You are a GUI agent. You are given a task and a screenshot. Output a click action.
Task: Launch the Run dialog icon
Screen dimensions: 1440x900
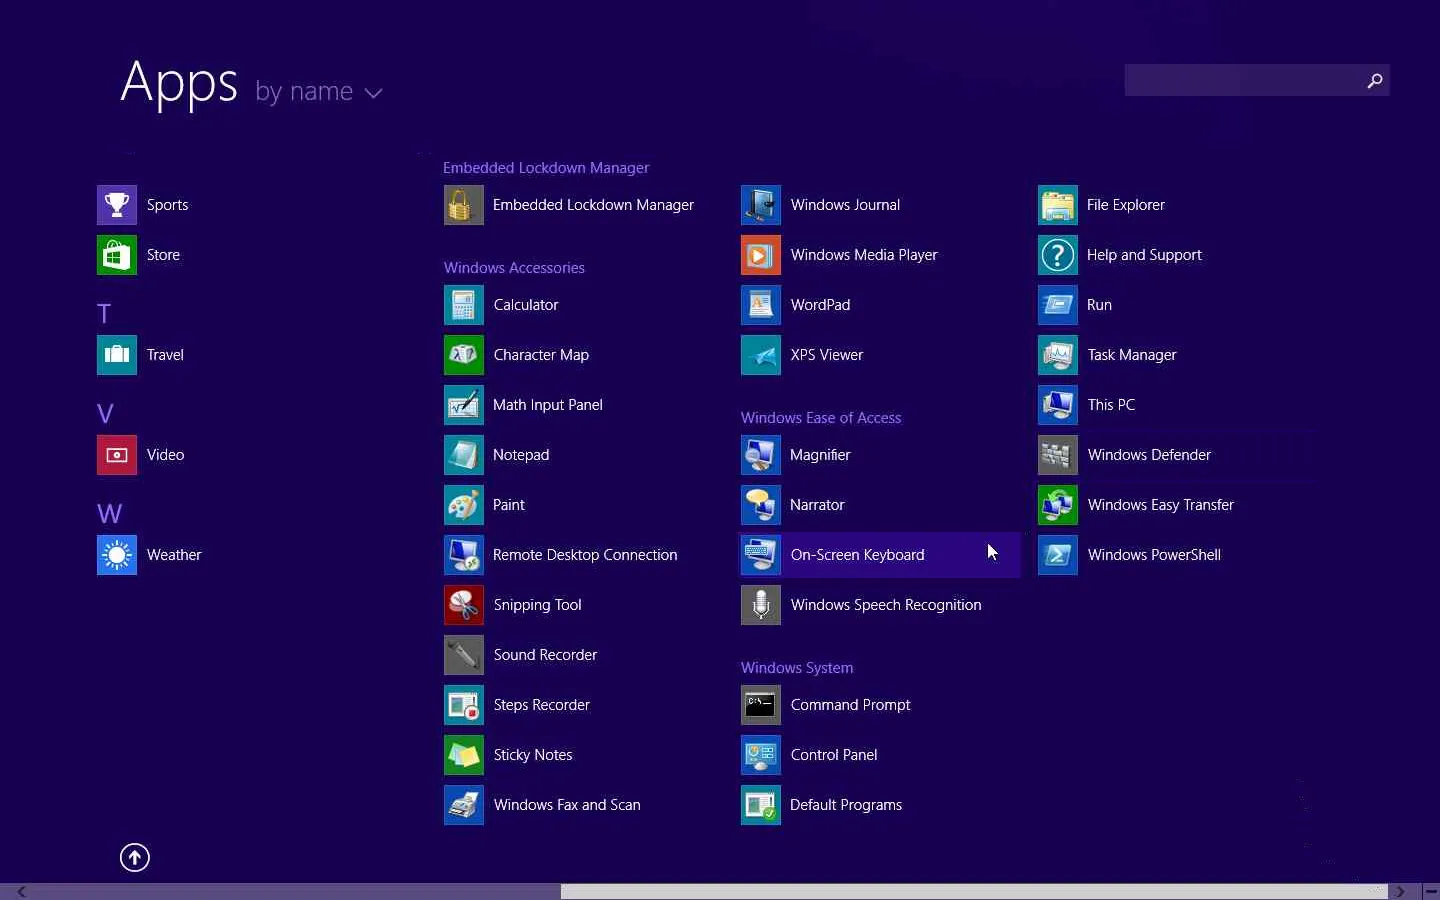click(x=1058, y=305)
